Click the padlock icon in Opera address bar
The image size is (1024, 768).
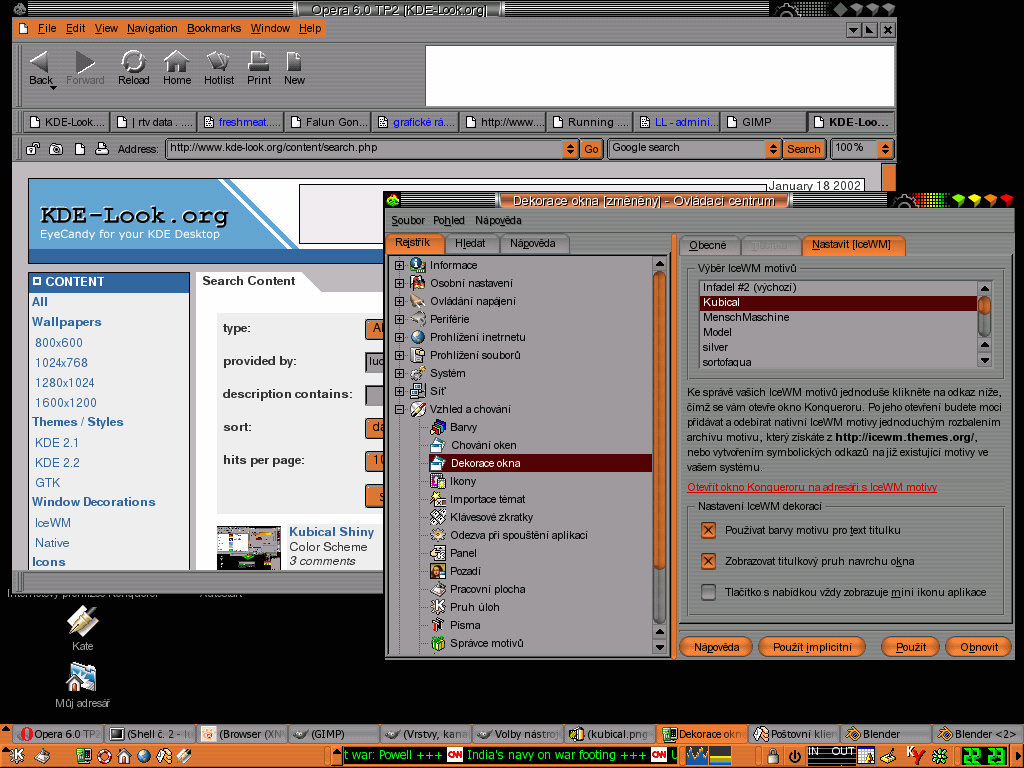pyautogui.click(x=32, y=149)
